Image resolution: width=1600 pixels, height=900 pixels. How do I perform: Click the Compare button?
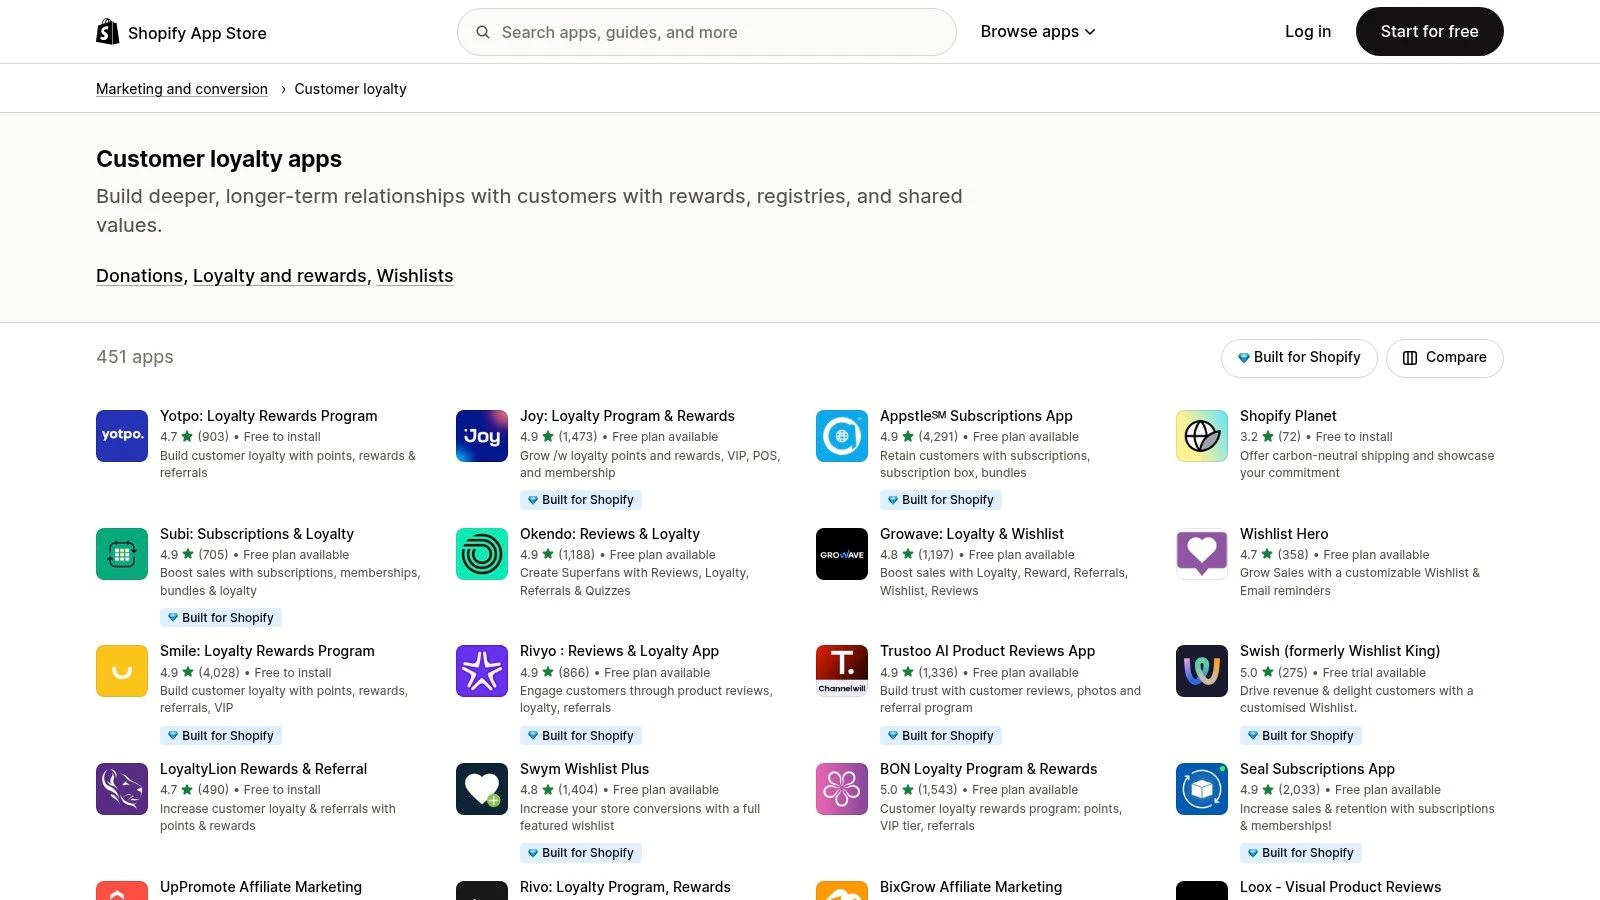(1444, 358)
